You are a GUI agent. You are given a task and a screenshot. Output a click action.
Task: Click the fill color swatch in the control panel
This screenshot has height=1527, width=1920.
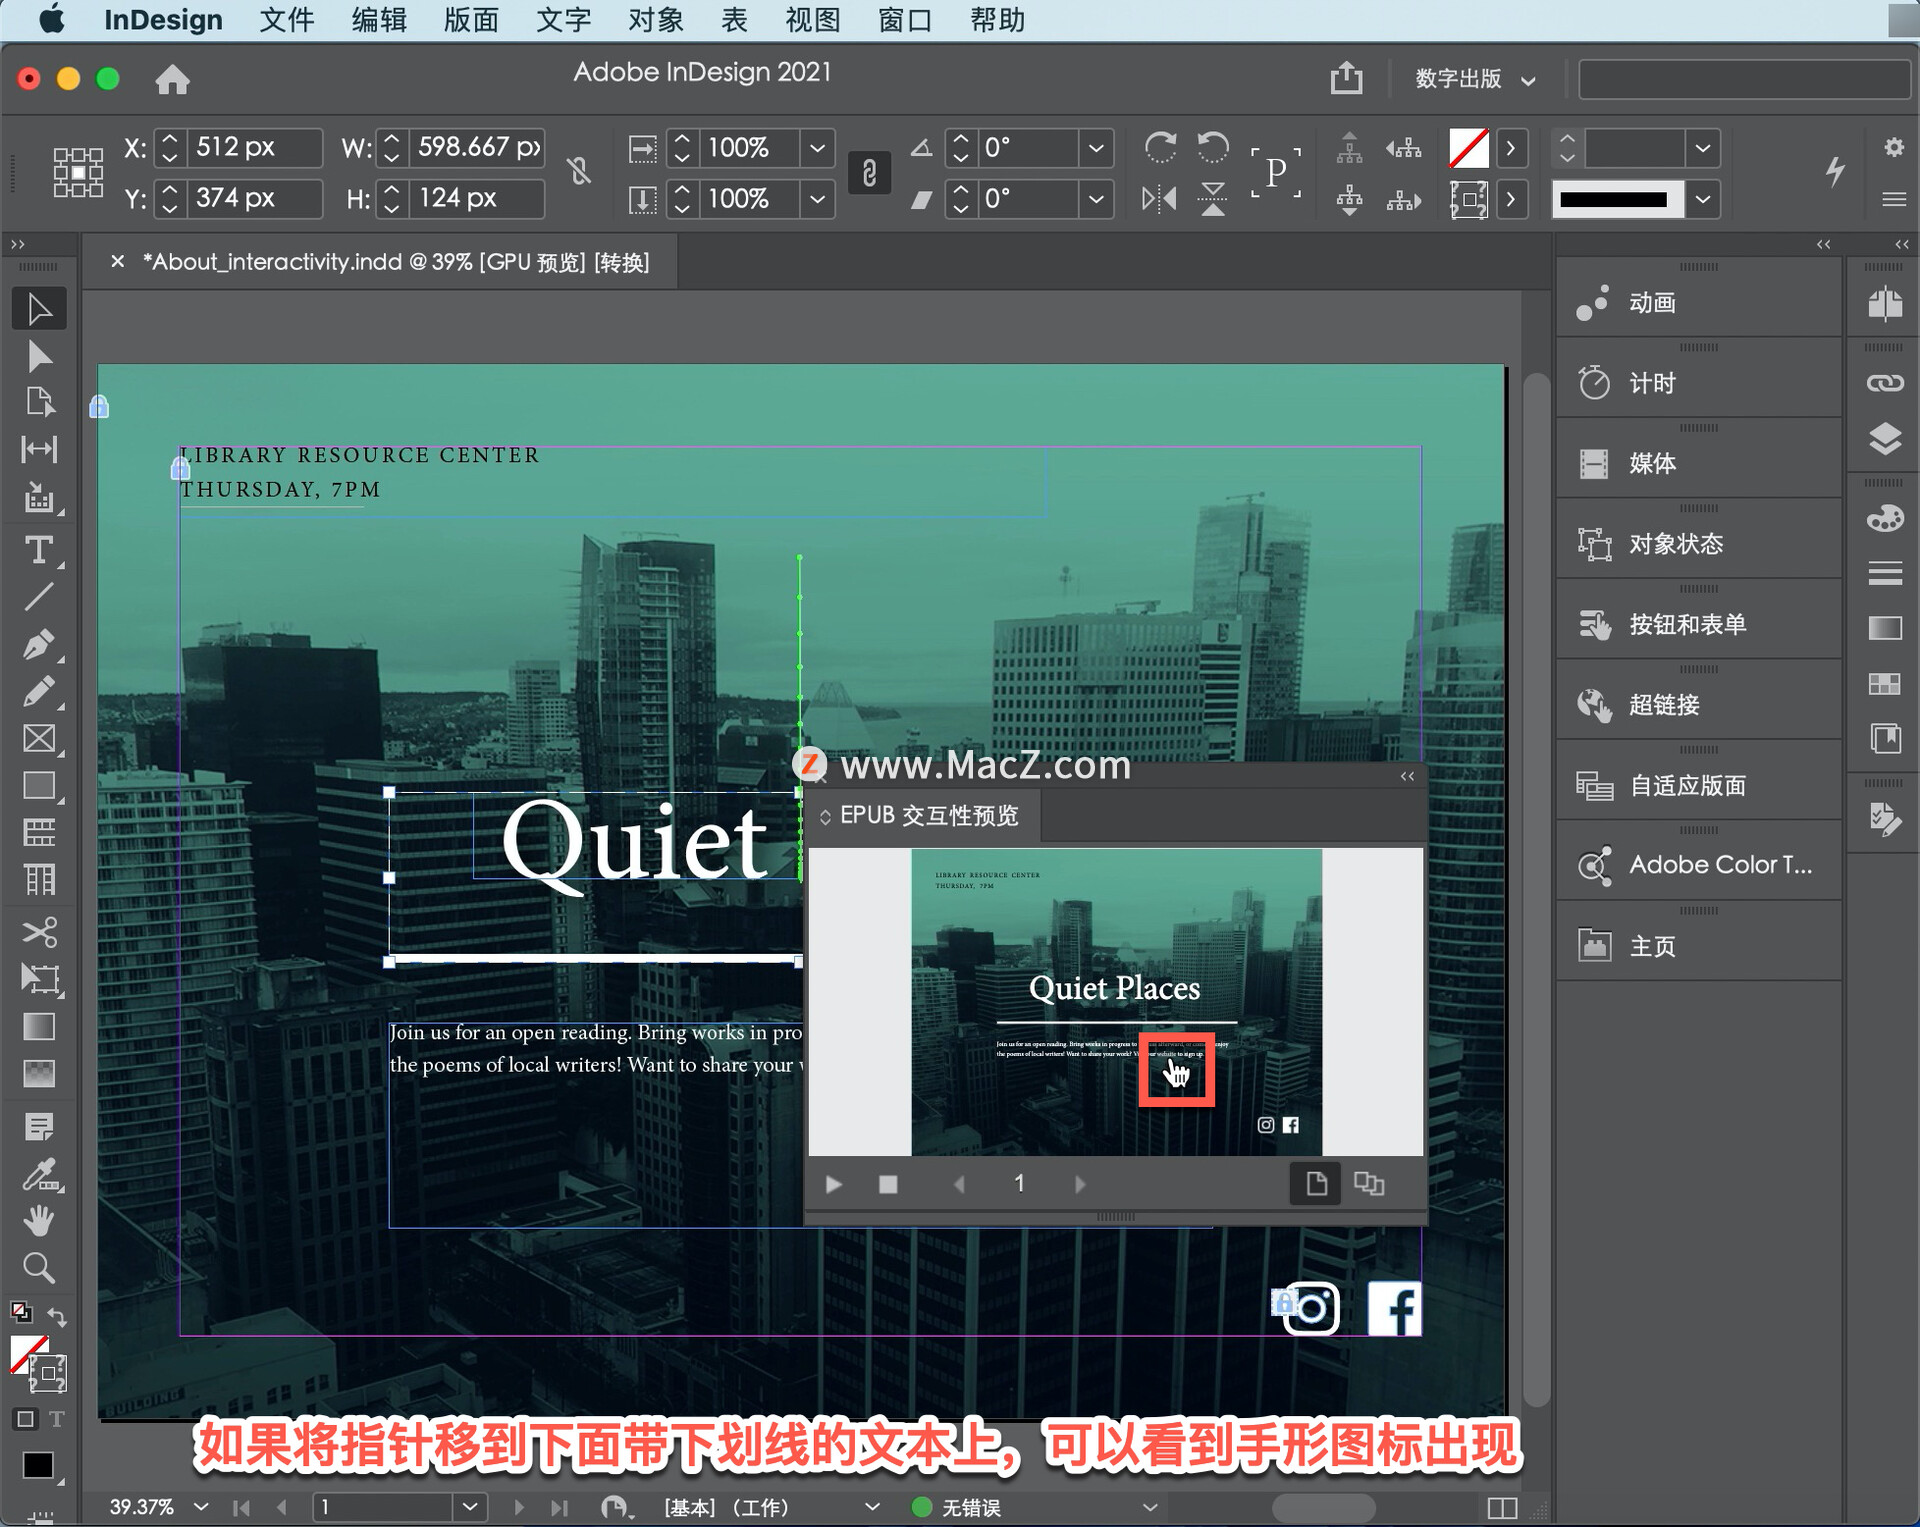1467,148
